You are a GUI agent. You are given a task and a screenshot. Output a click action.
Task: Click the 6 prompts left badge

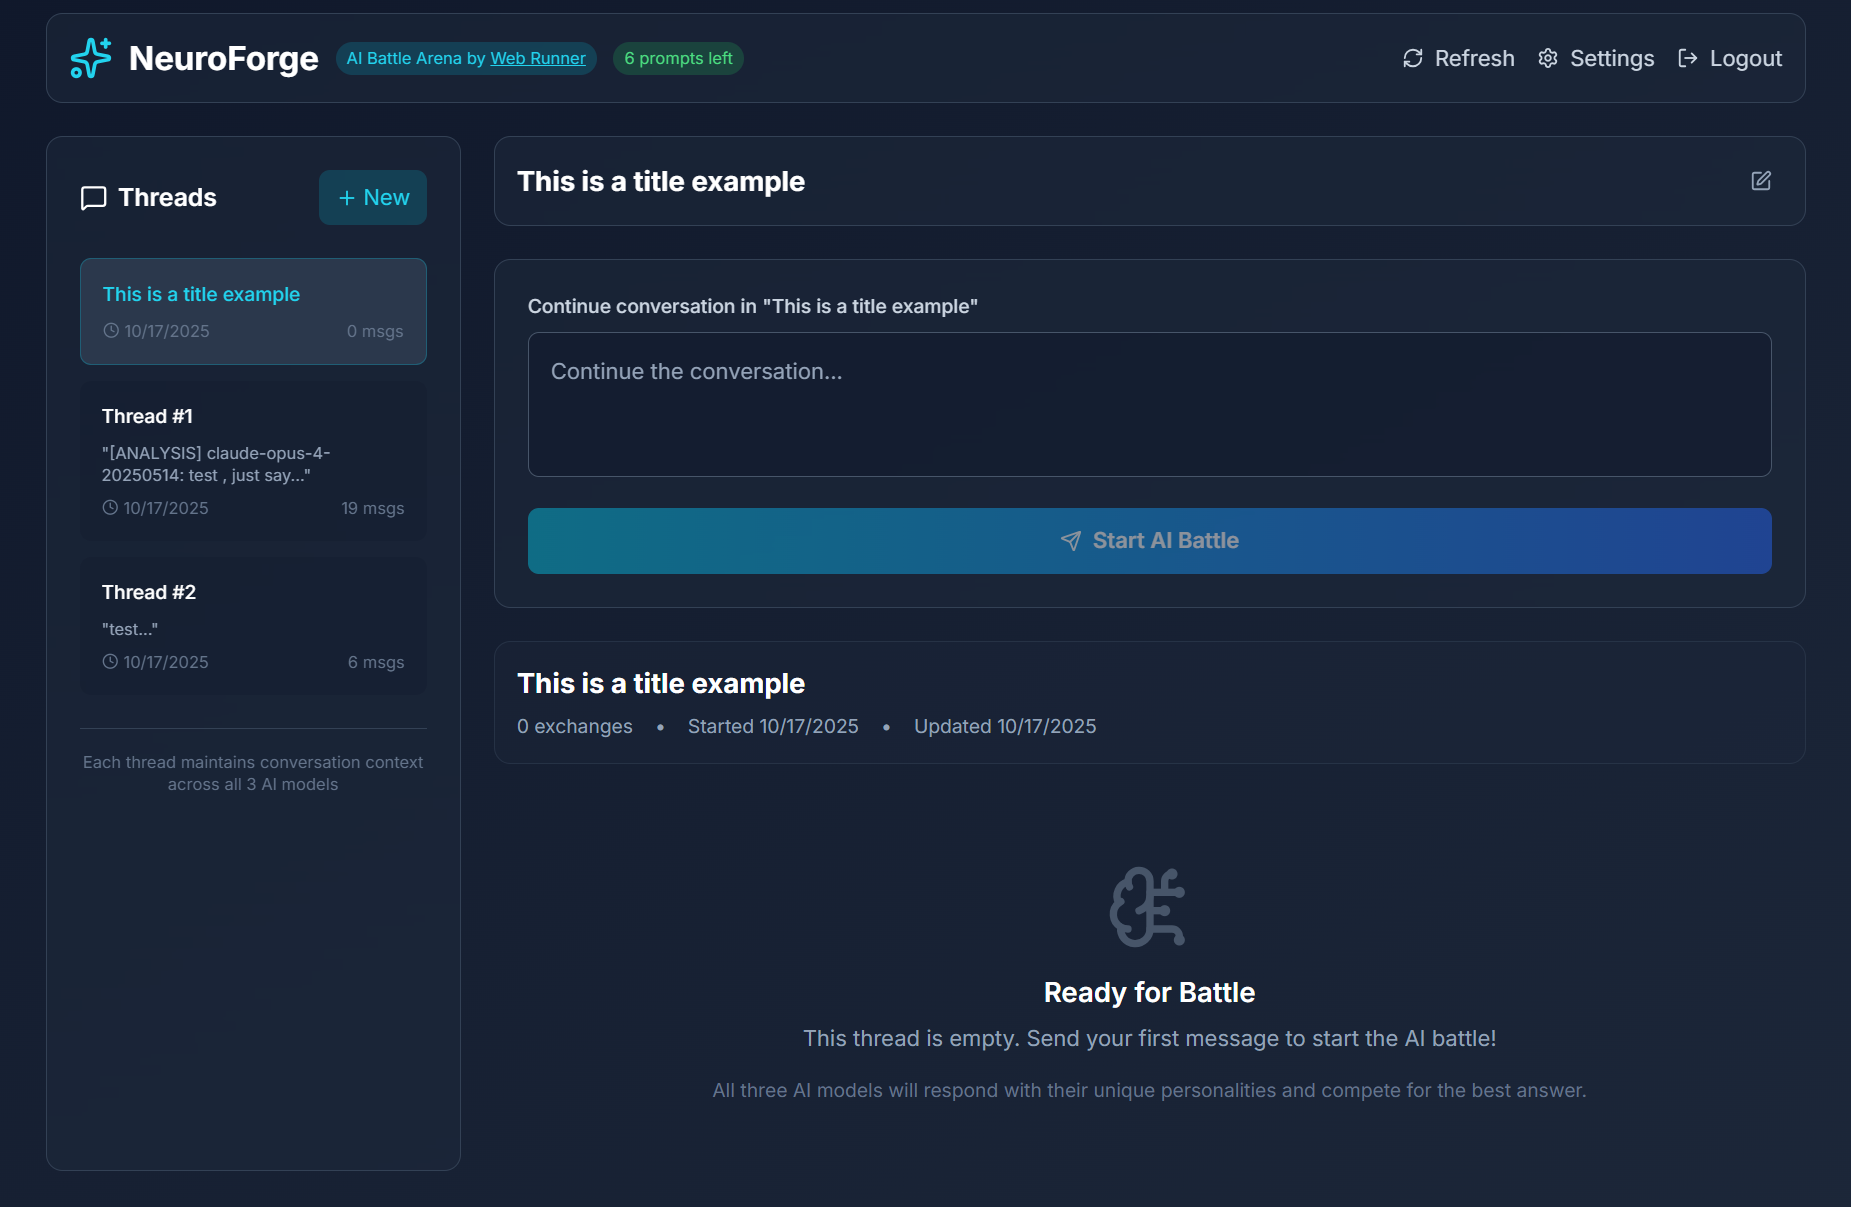click(x=677, y=58)
